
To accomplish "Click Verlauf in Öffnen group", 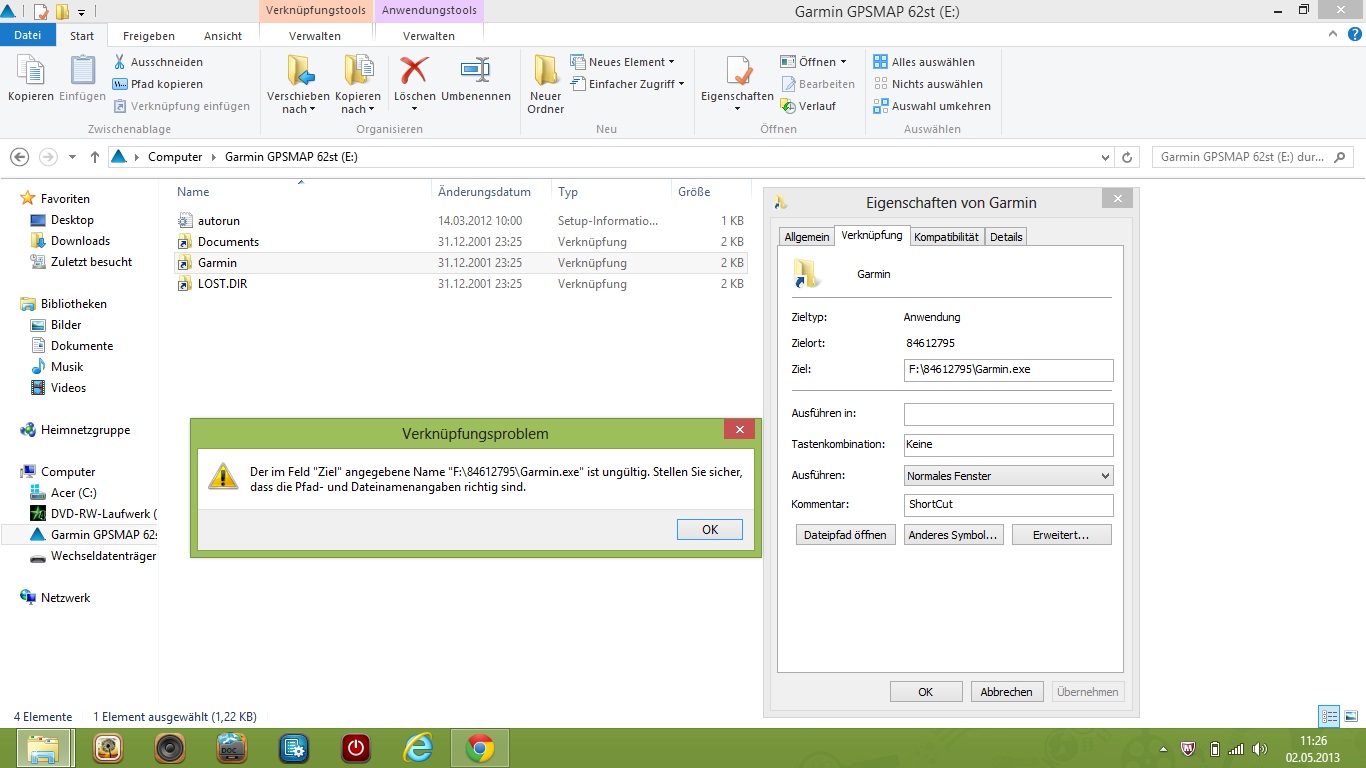I will click(x=809, y=106).
